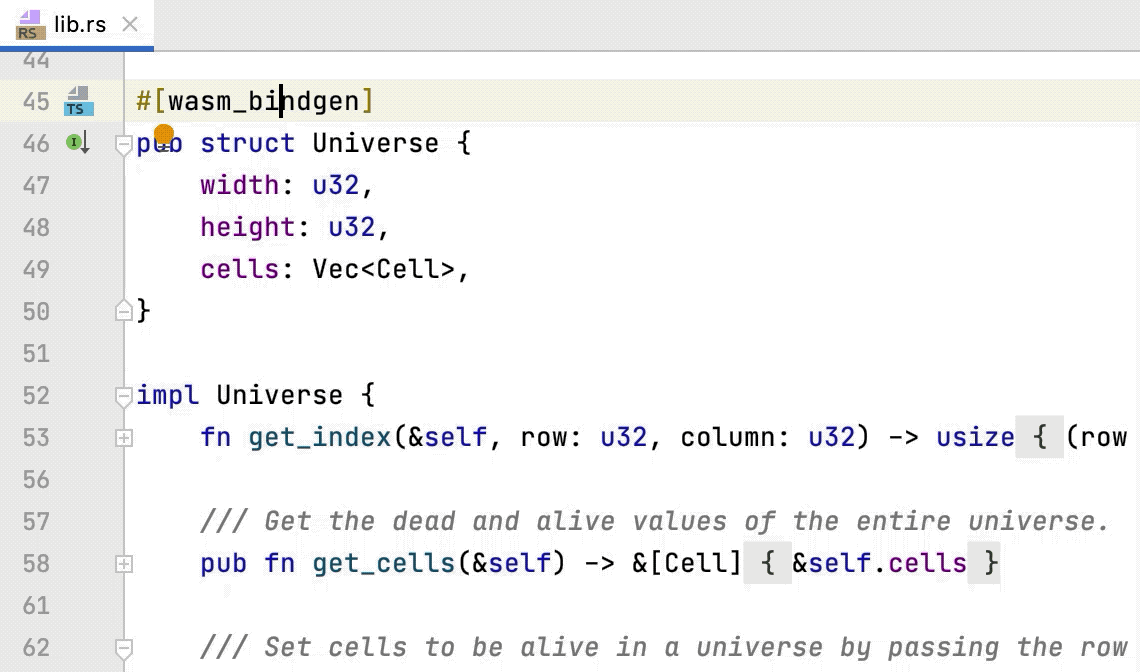Click the row parameter in get_index

543,437
